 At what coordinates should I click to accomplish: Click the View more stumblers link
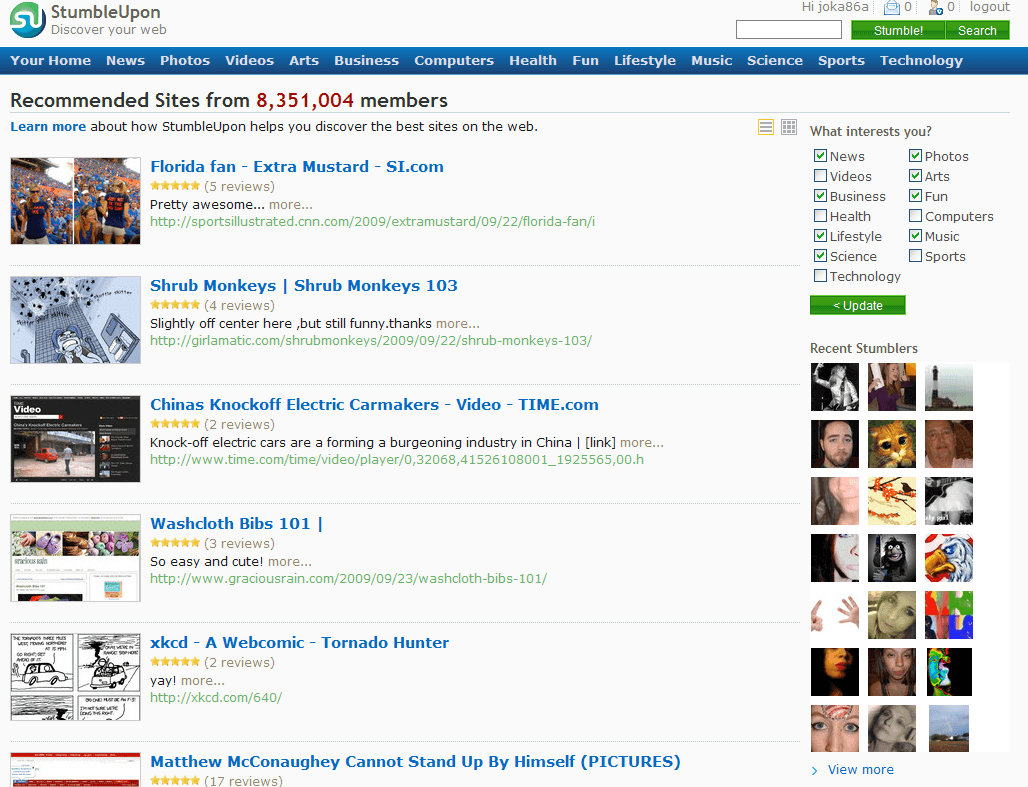pyautogui.click(x=861, y=770)
